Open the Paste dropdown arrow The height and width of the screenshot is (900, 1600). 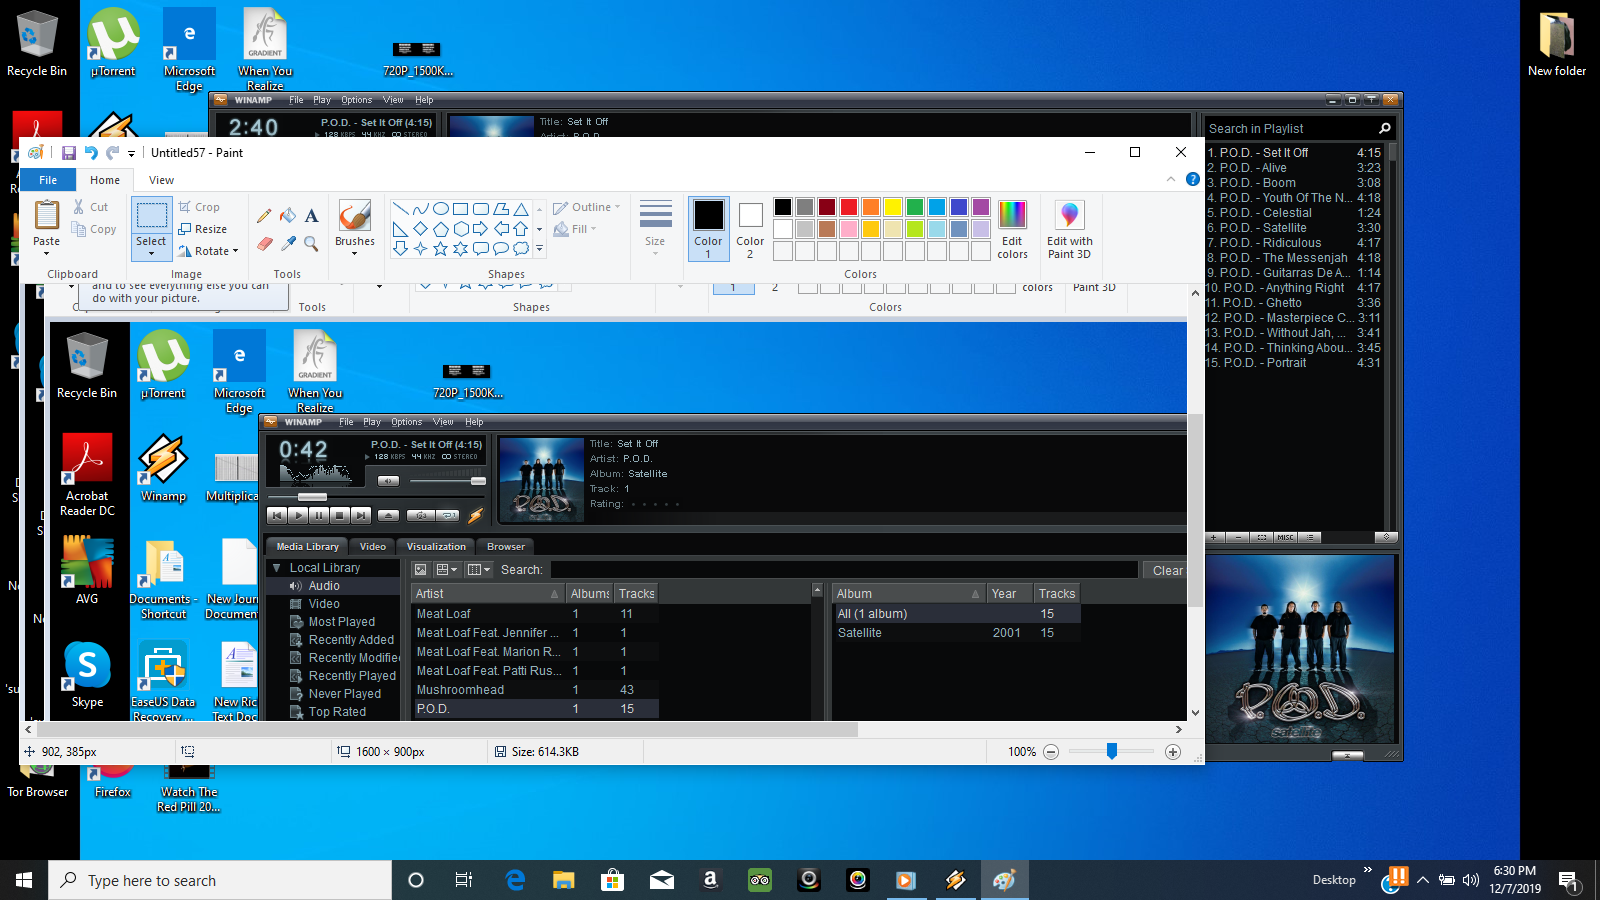(46, 252)
